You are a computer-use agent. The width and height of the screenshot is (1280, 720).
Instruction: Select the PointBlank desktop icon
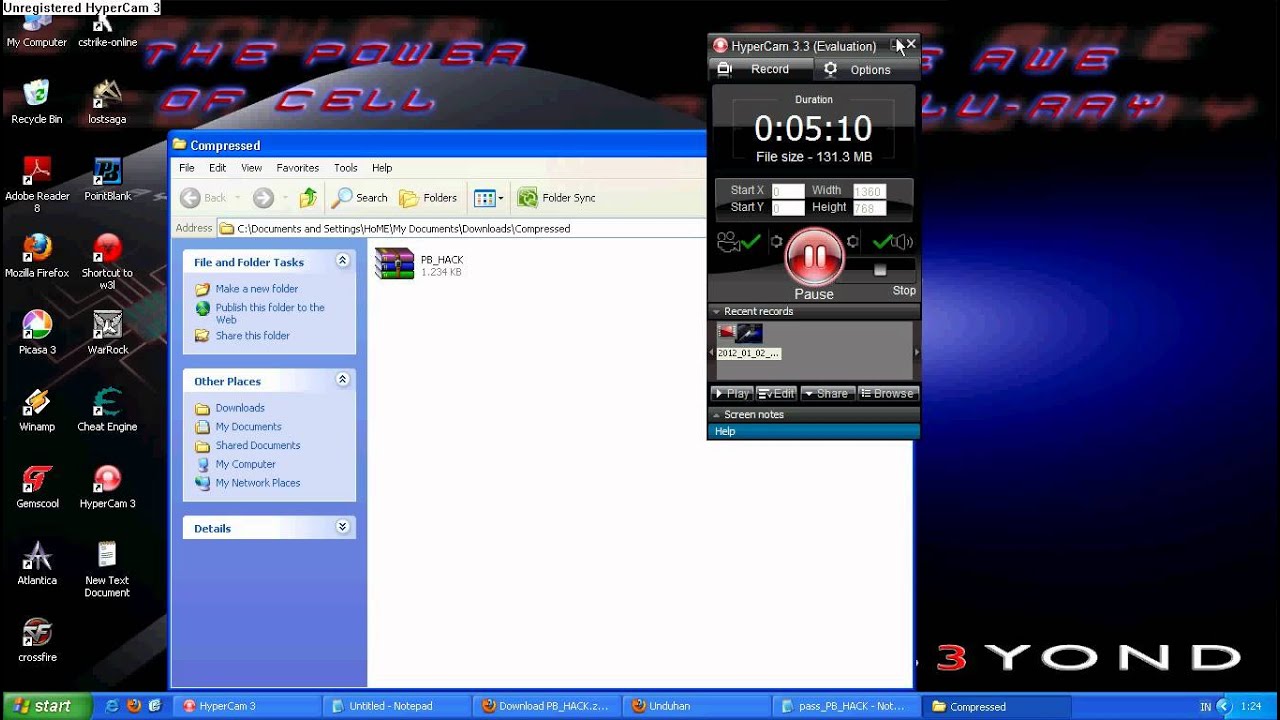coord(107,179)
